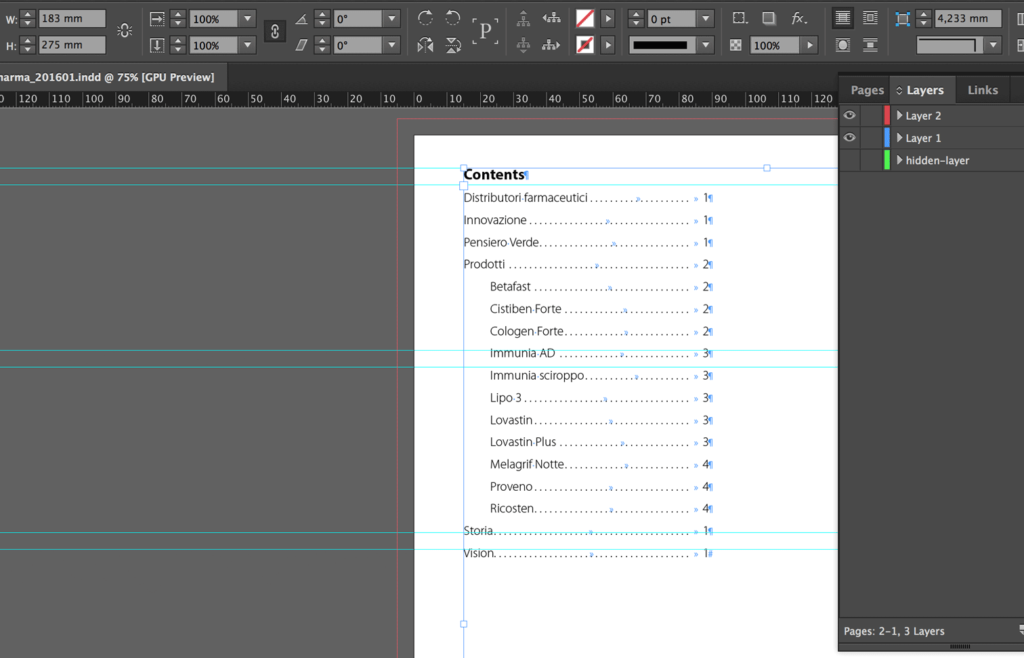Open the fx effects menu
This screenshot has width=1024, height=658.
coord(799,18)
